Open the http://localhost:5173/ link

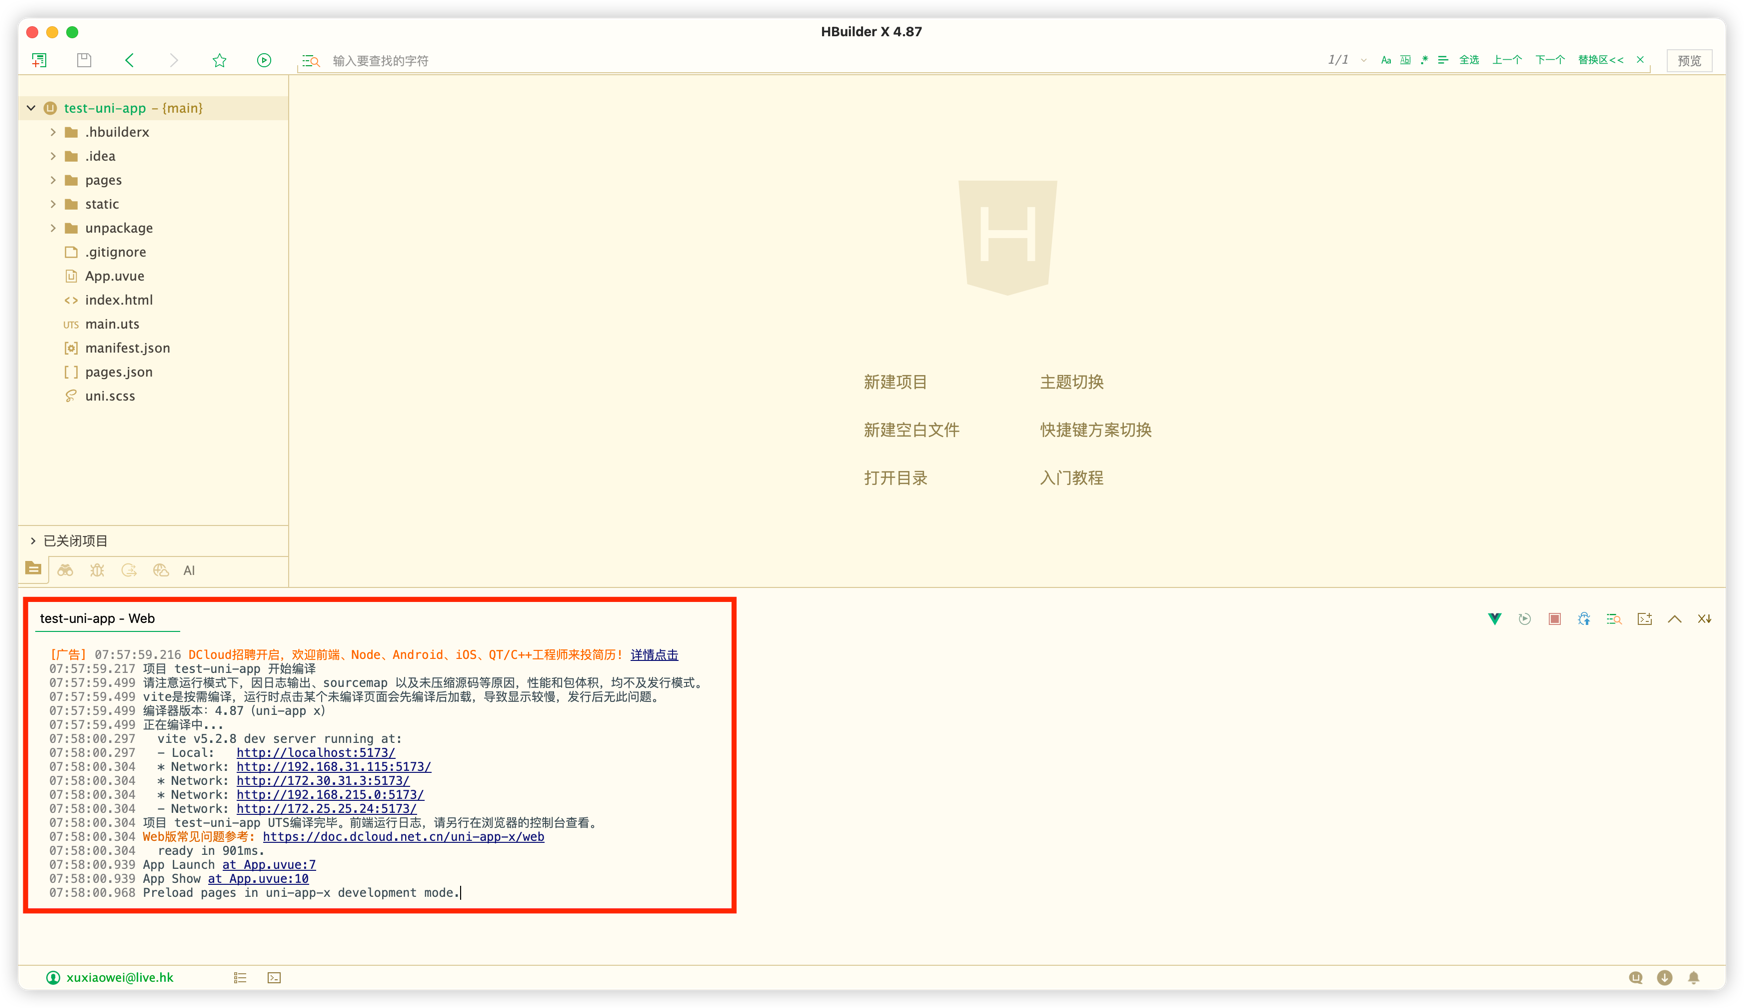315,753
